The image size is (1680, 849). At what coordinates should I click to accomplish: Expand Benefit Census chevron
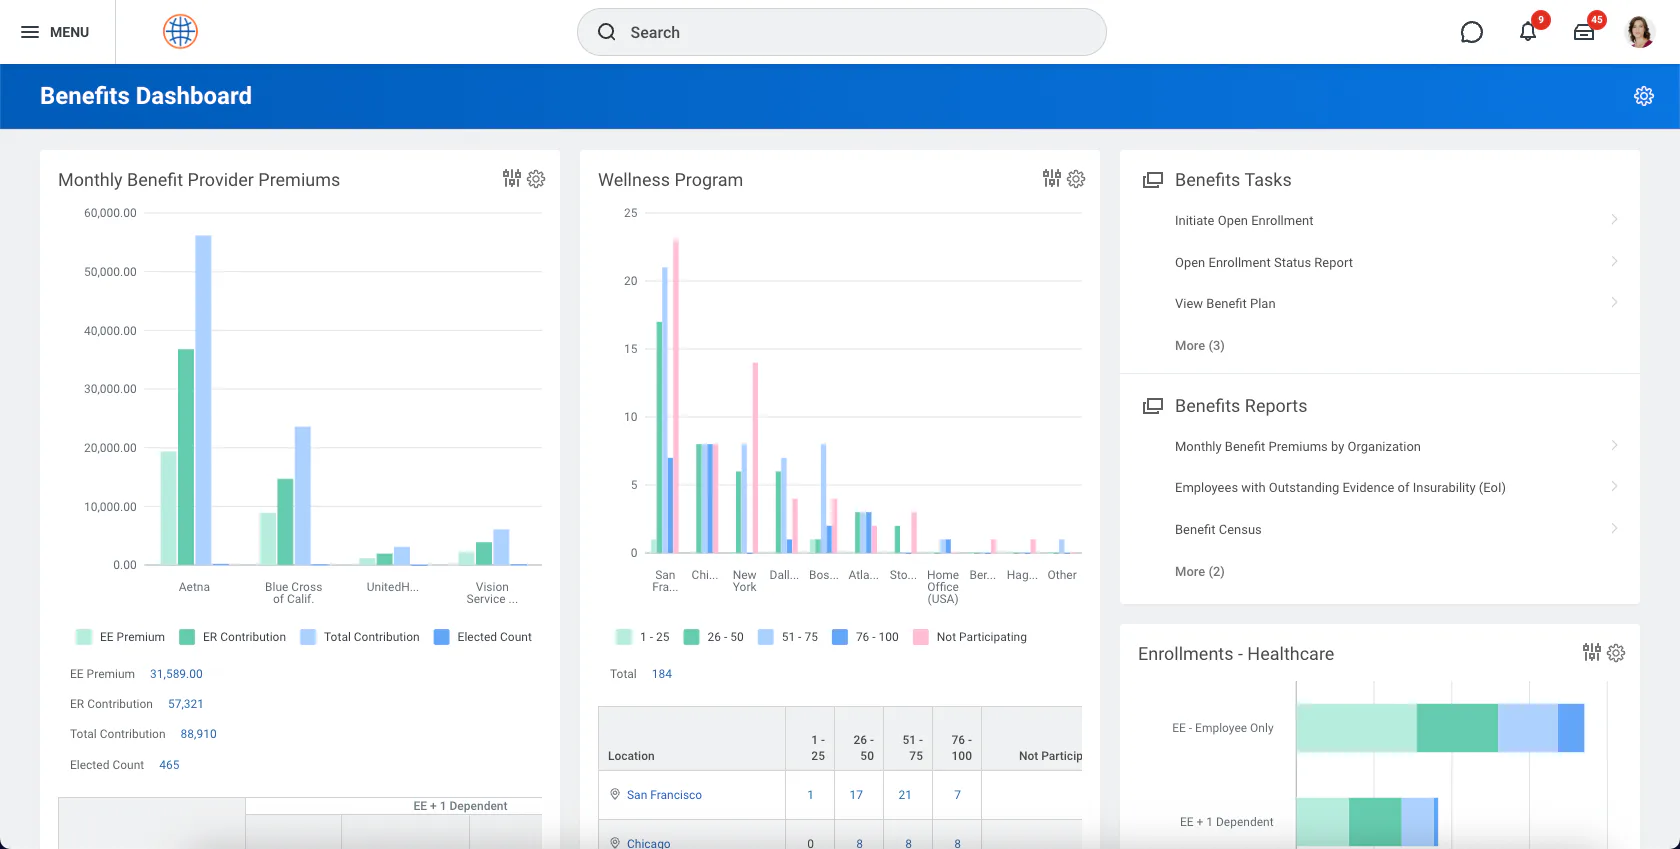(1614, 529)
